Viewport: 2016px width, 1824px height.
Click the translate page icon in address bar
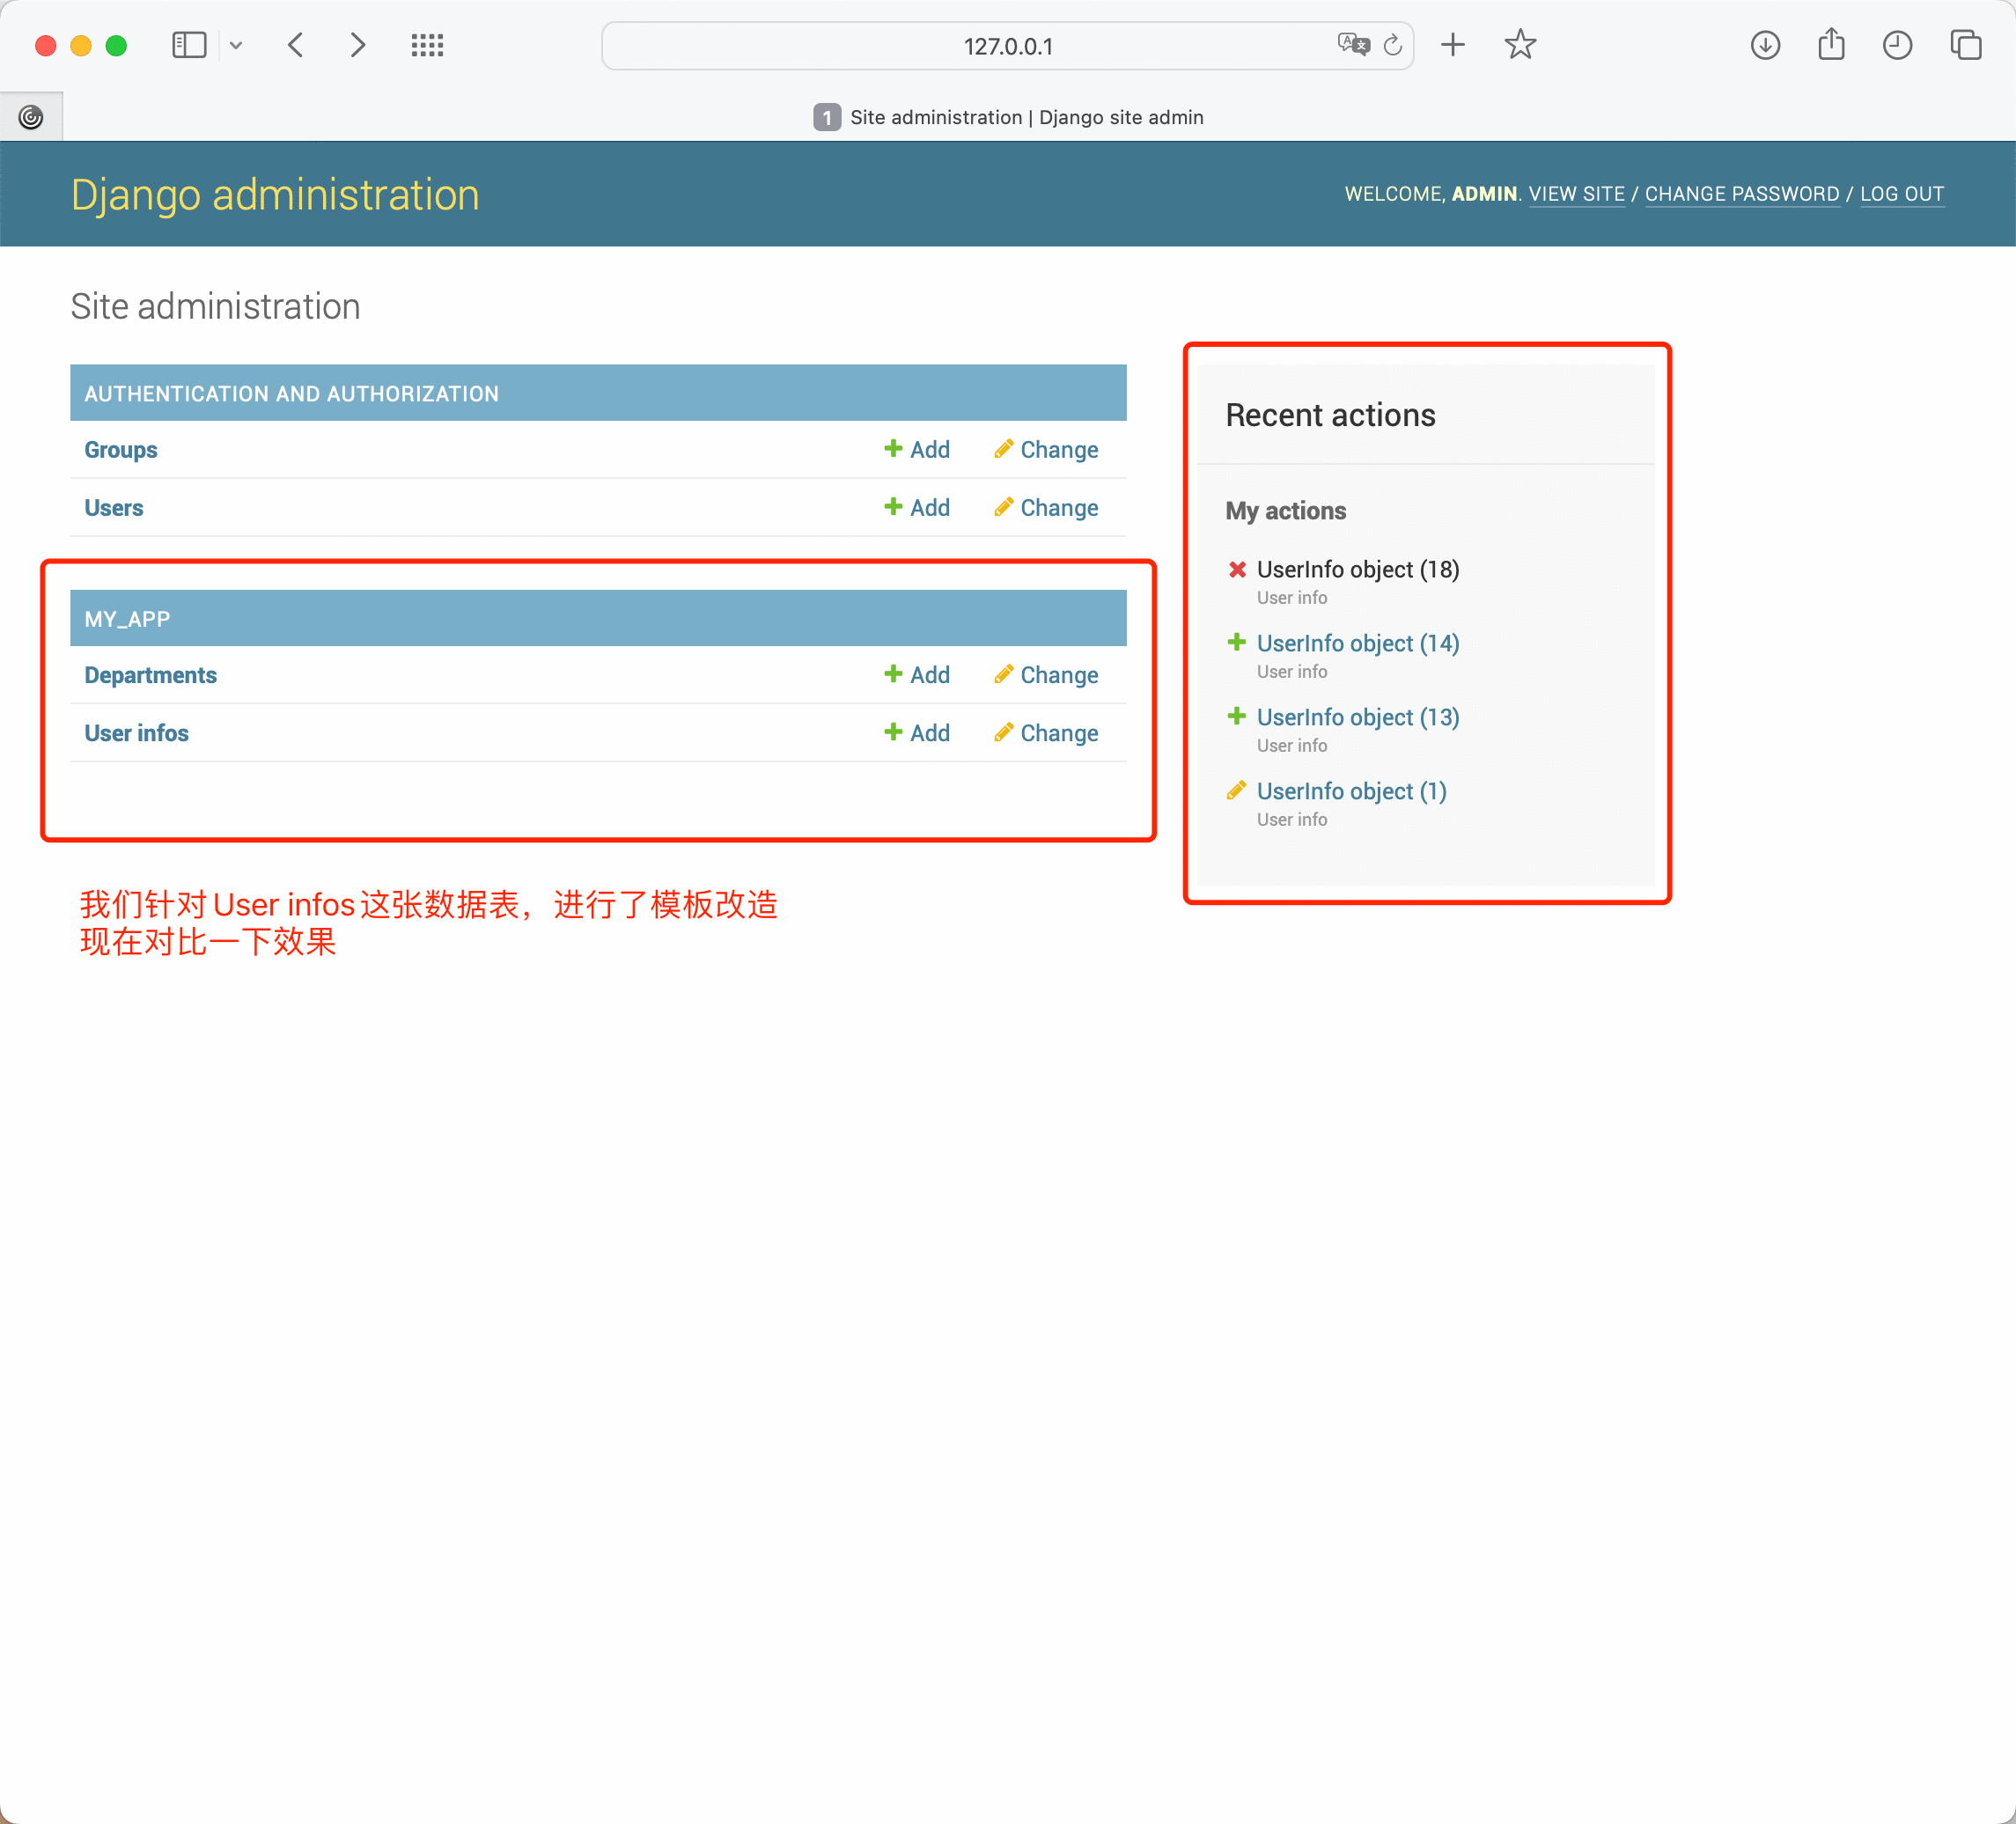click(1353, 44)
